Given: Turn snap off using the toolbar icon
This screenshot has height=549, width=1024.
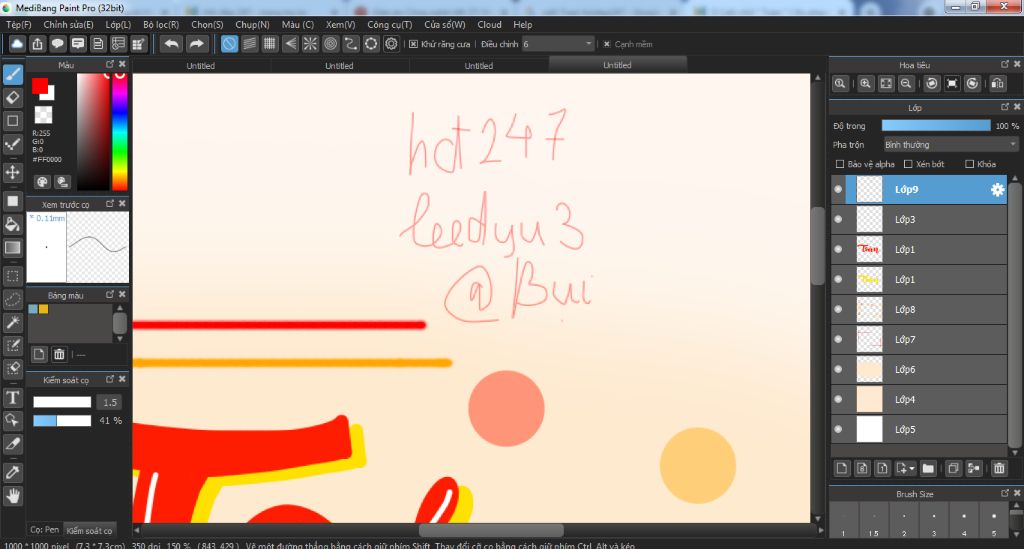Looking at the screenshot, I should [229, 44].
